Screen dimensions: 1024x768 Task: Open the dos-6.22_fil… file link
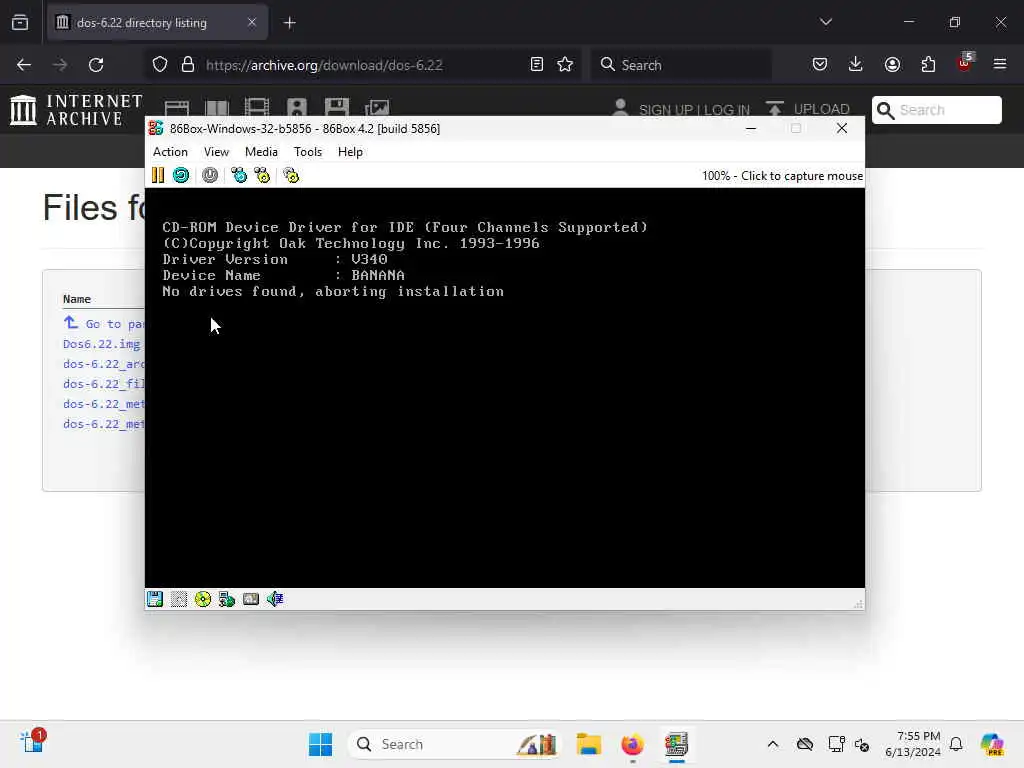(x=103, y=384)
